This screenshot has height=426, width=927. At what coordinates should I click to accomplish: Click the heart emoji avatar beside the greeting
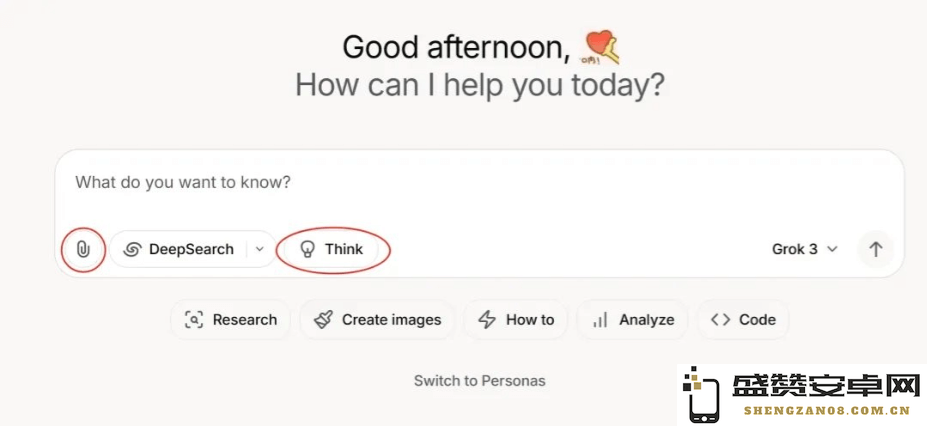pyautogui.click(x=601, y=47)
